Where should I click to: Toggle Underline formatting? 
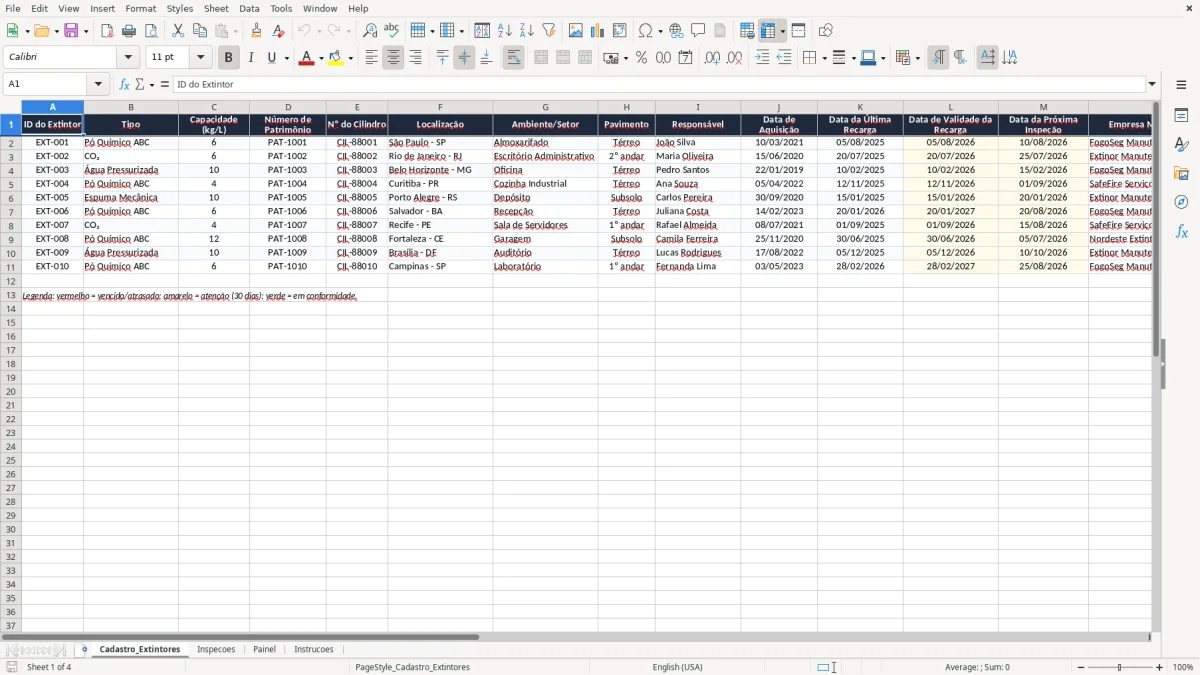272,58
